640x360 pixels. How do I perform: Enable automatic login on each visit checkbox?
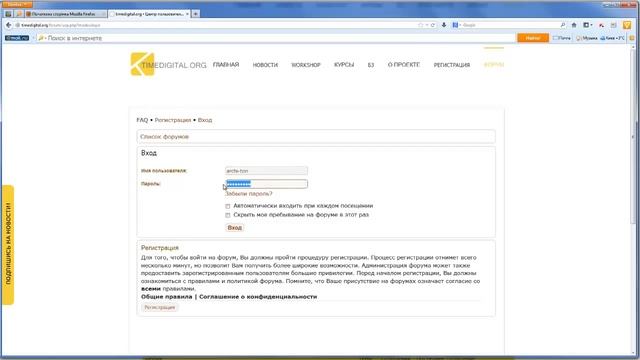tap(228, 206)
